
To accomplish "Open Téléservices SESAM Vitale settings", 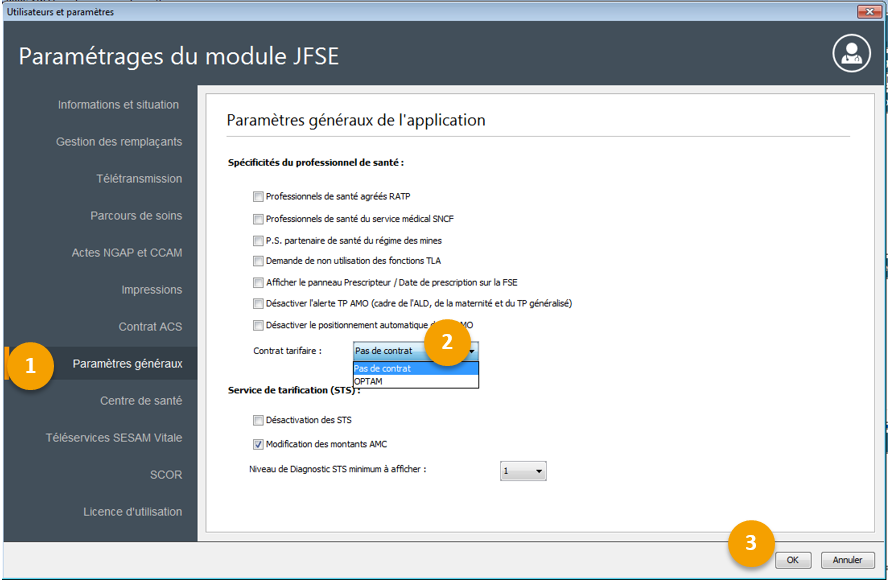I will tap(114, 438).
